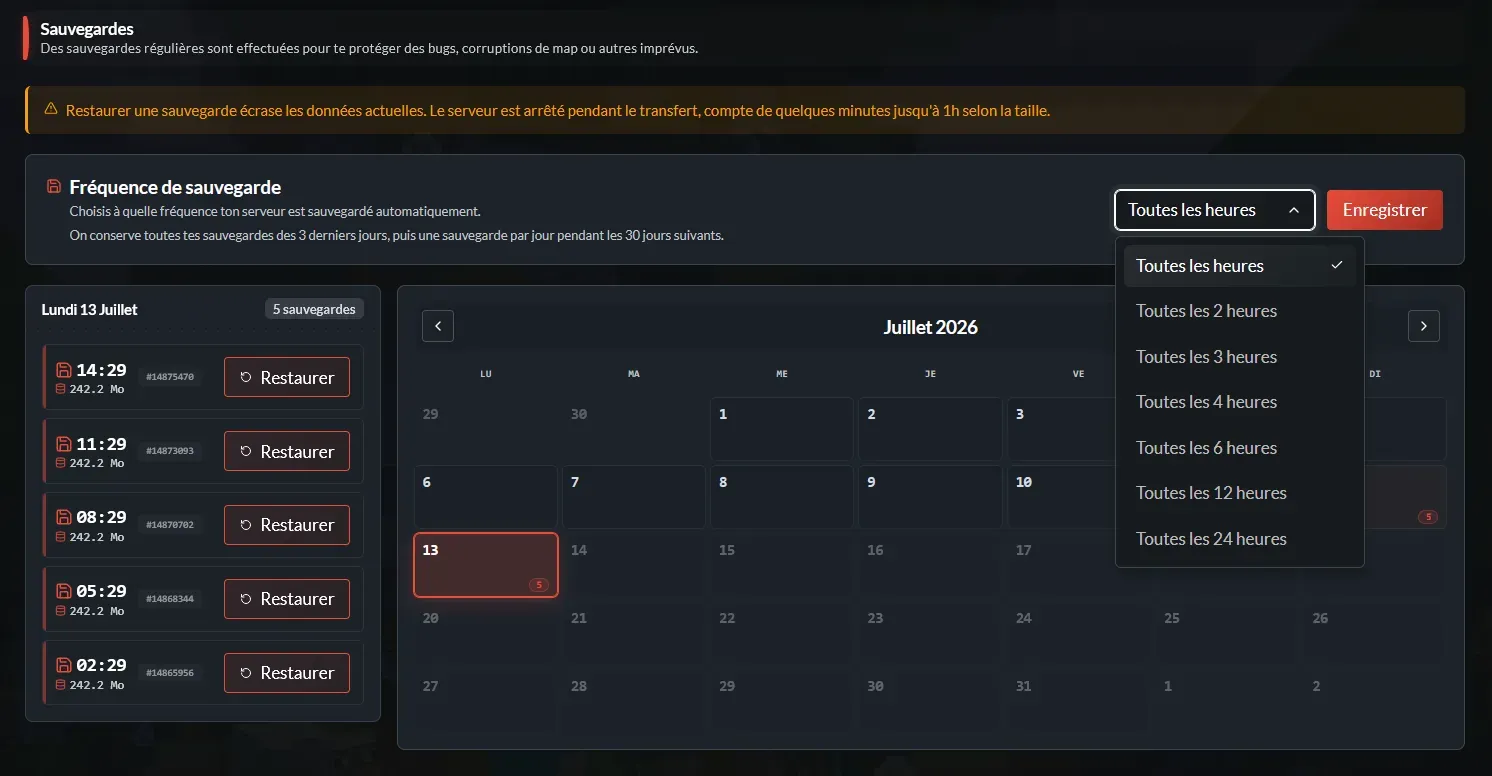Restore the 05:29 backup

tap(287, 599)
